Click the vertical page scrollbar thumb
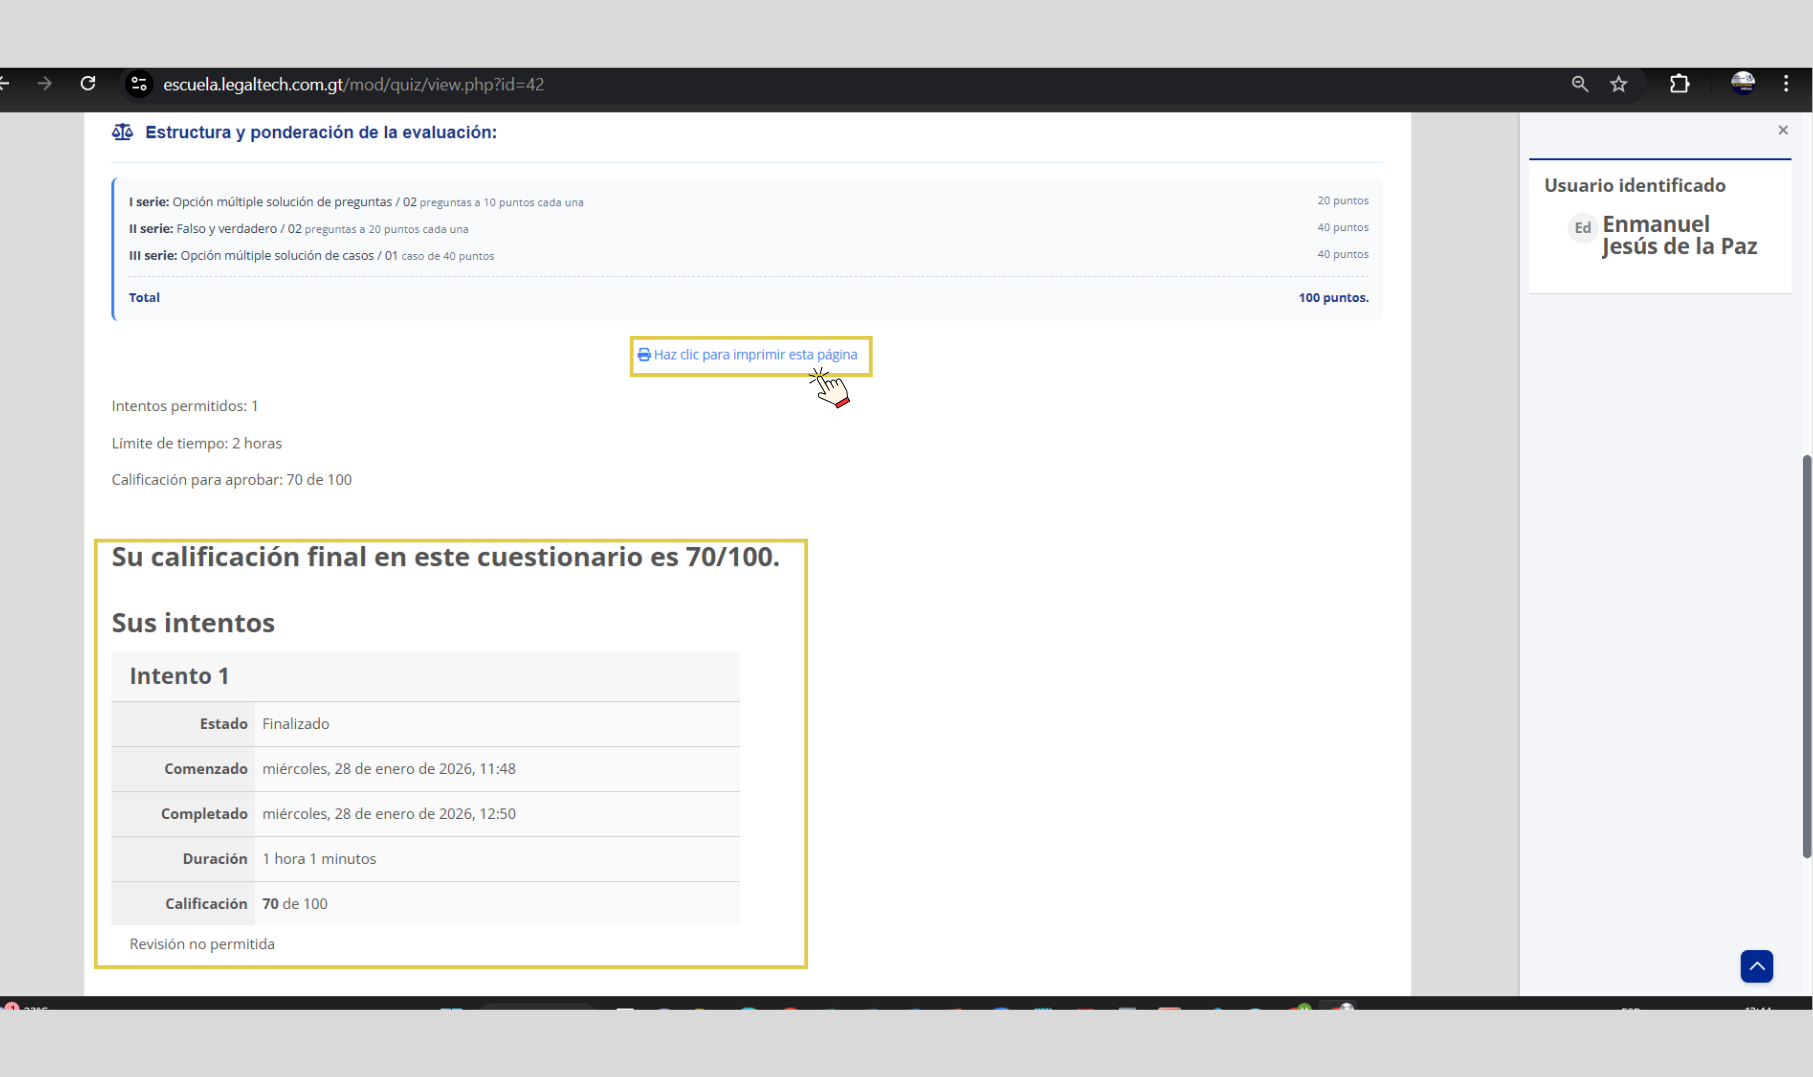This screenshot has height=1077, width=1813. (x=1806, y=655)
